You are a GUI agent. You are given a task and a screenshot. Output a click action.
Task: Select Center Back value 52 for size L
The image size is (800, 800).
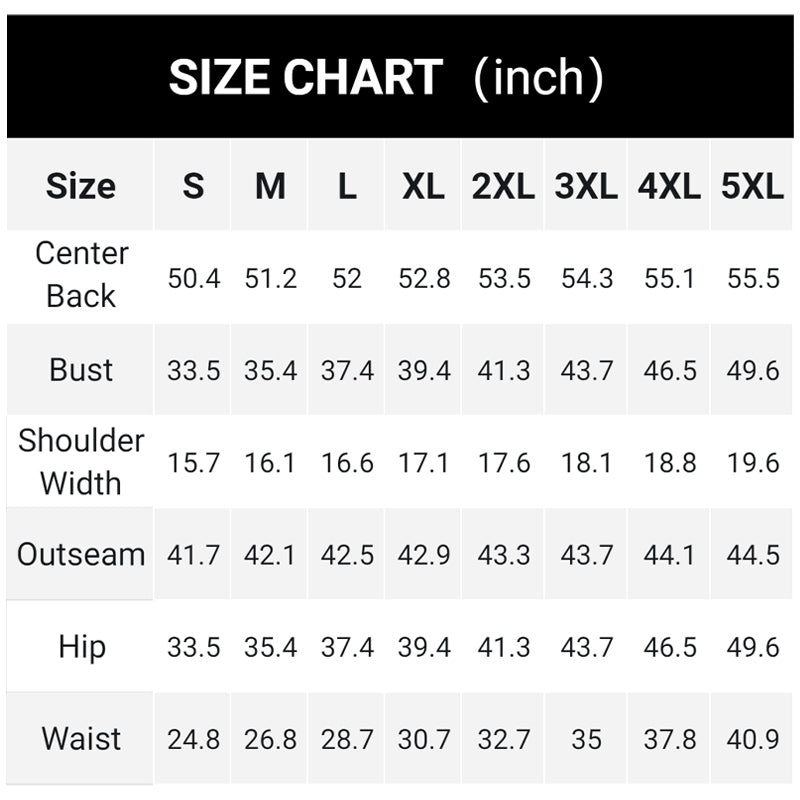click(x=347, y=278)
